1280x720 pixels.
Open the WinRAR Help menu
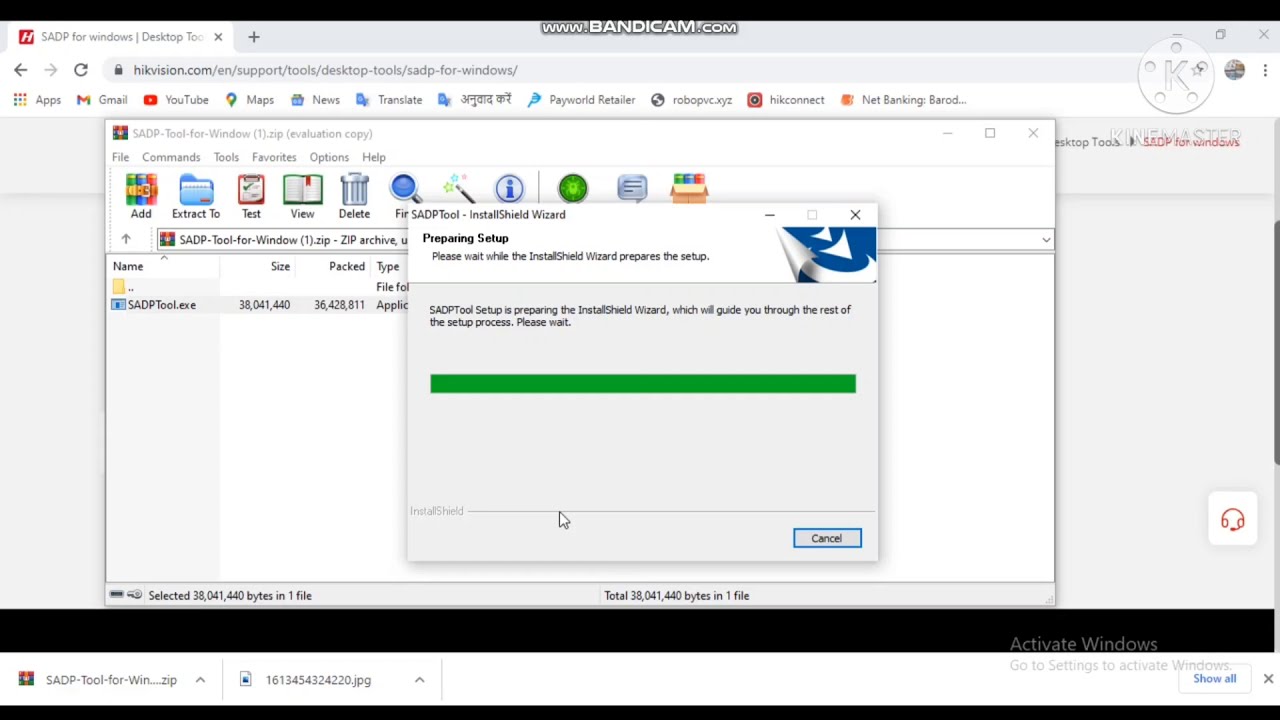(x=374, y=157)
